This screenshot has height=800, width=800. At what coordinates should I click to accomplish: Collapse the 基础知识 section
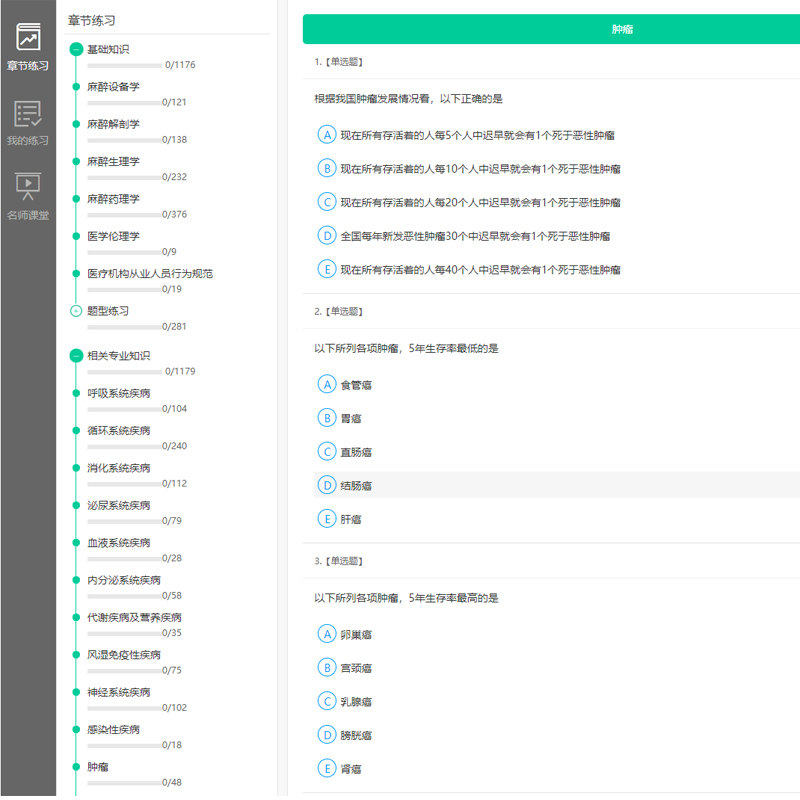click(76, 49)
